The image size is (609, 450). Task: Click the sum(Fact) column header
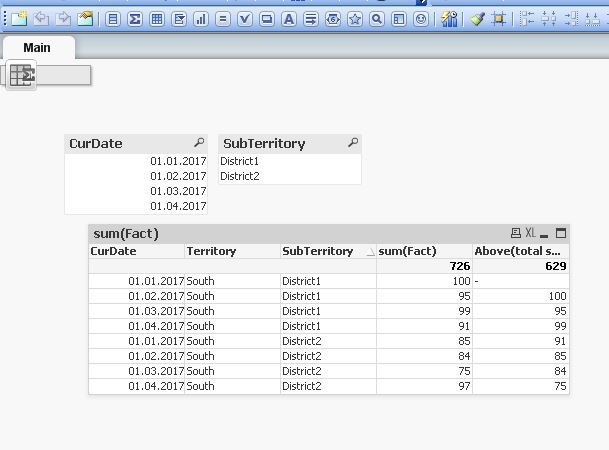pos(424,251)
